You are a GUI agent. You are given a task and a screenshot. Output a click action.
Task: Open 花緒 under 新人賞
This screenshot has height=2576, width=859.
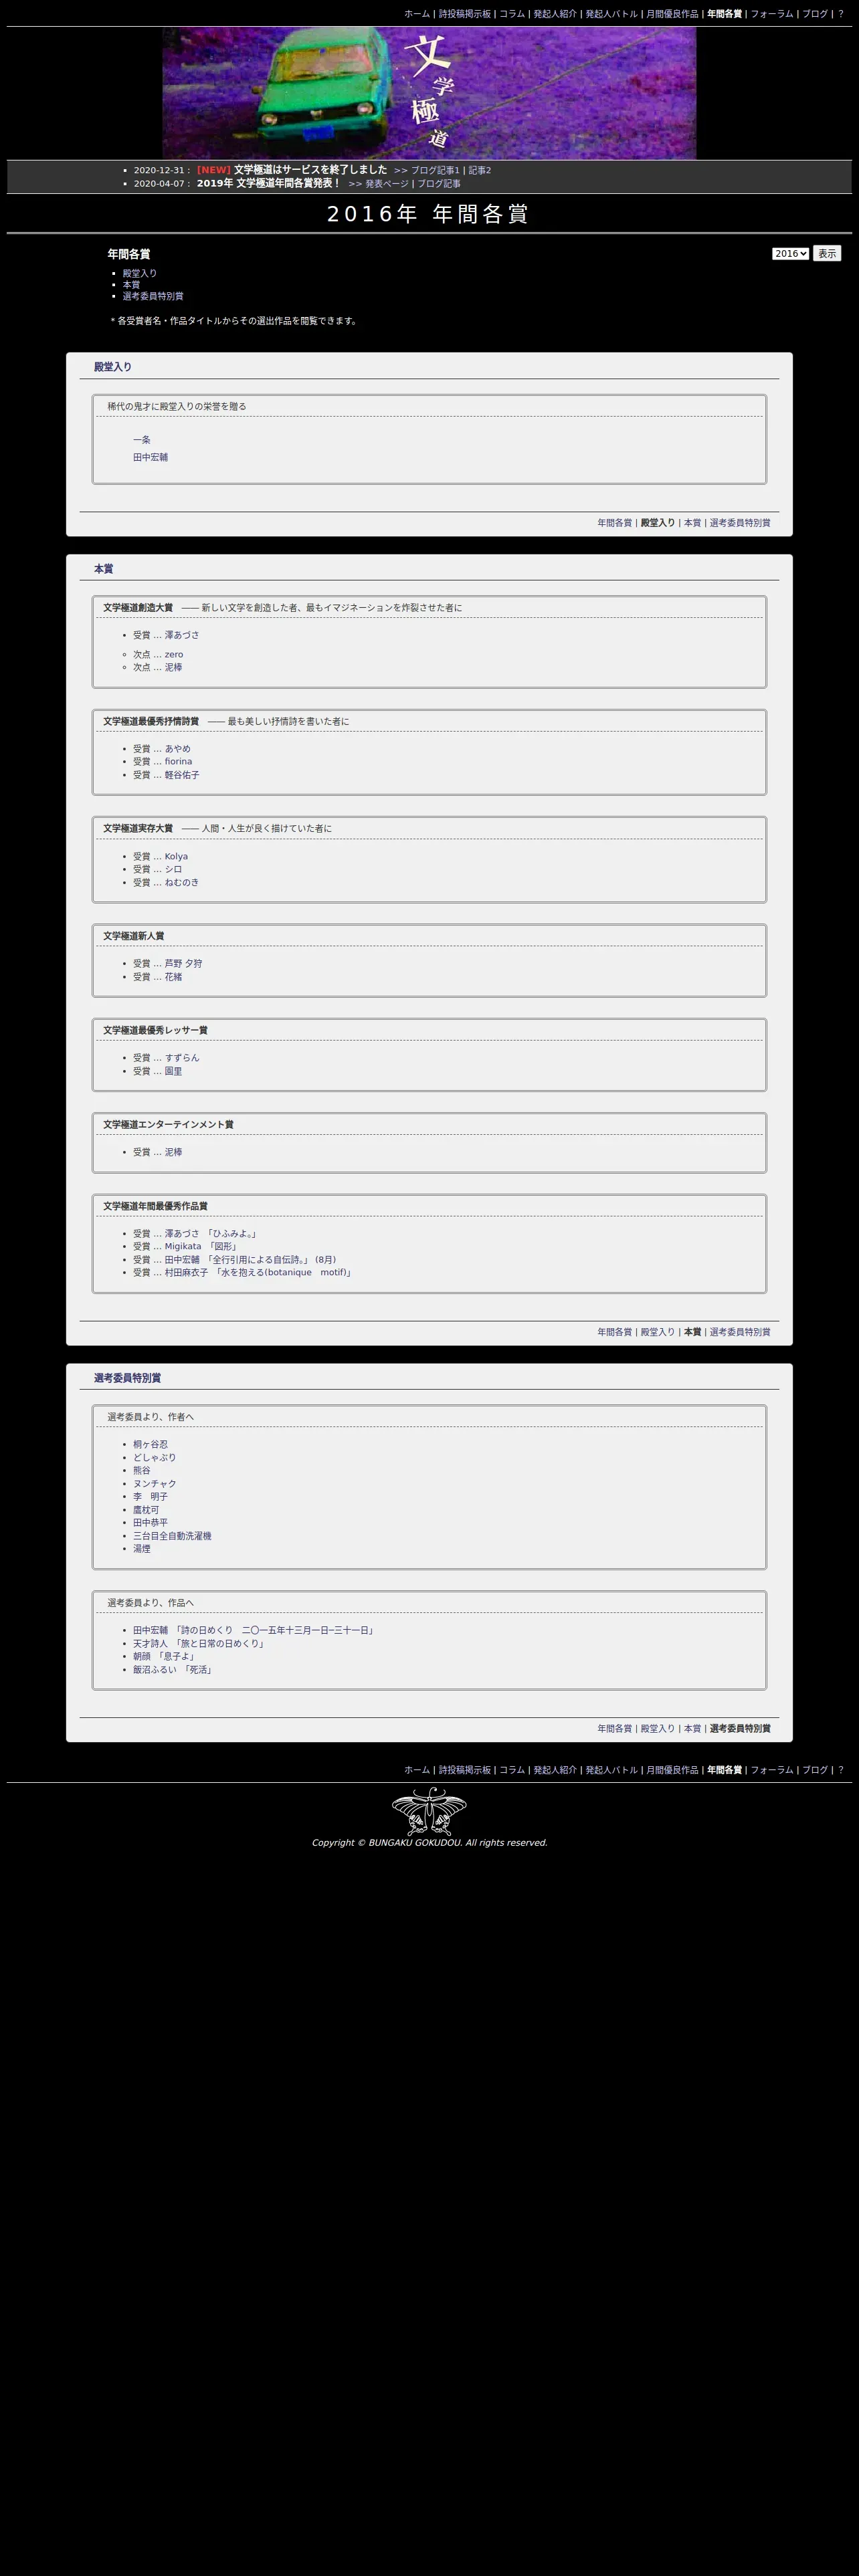pos(174,977)
